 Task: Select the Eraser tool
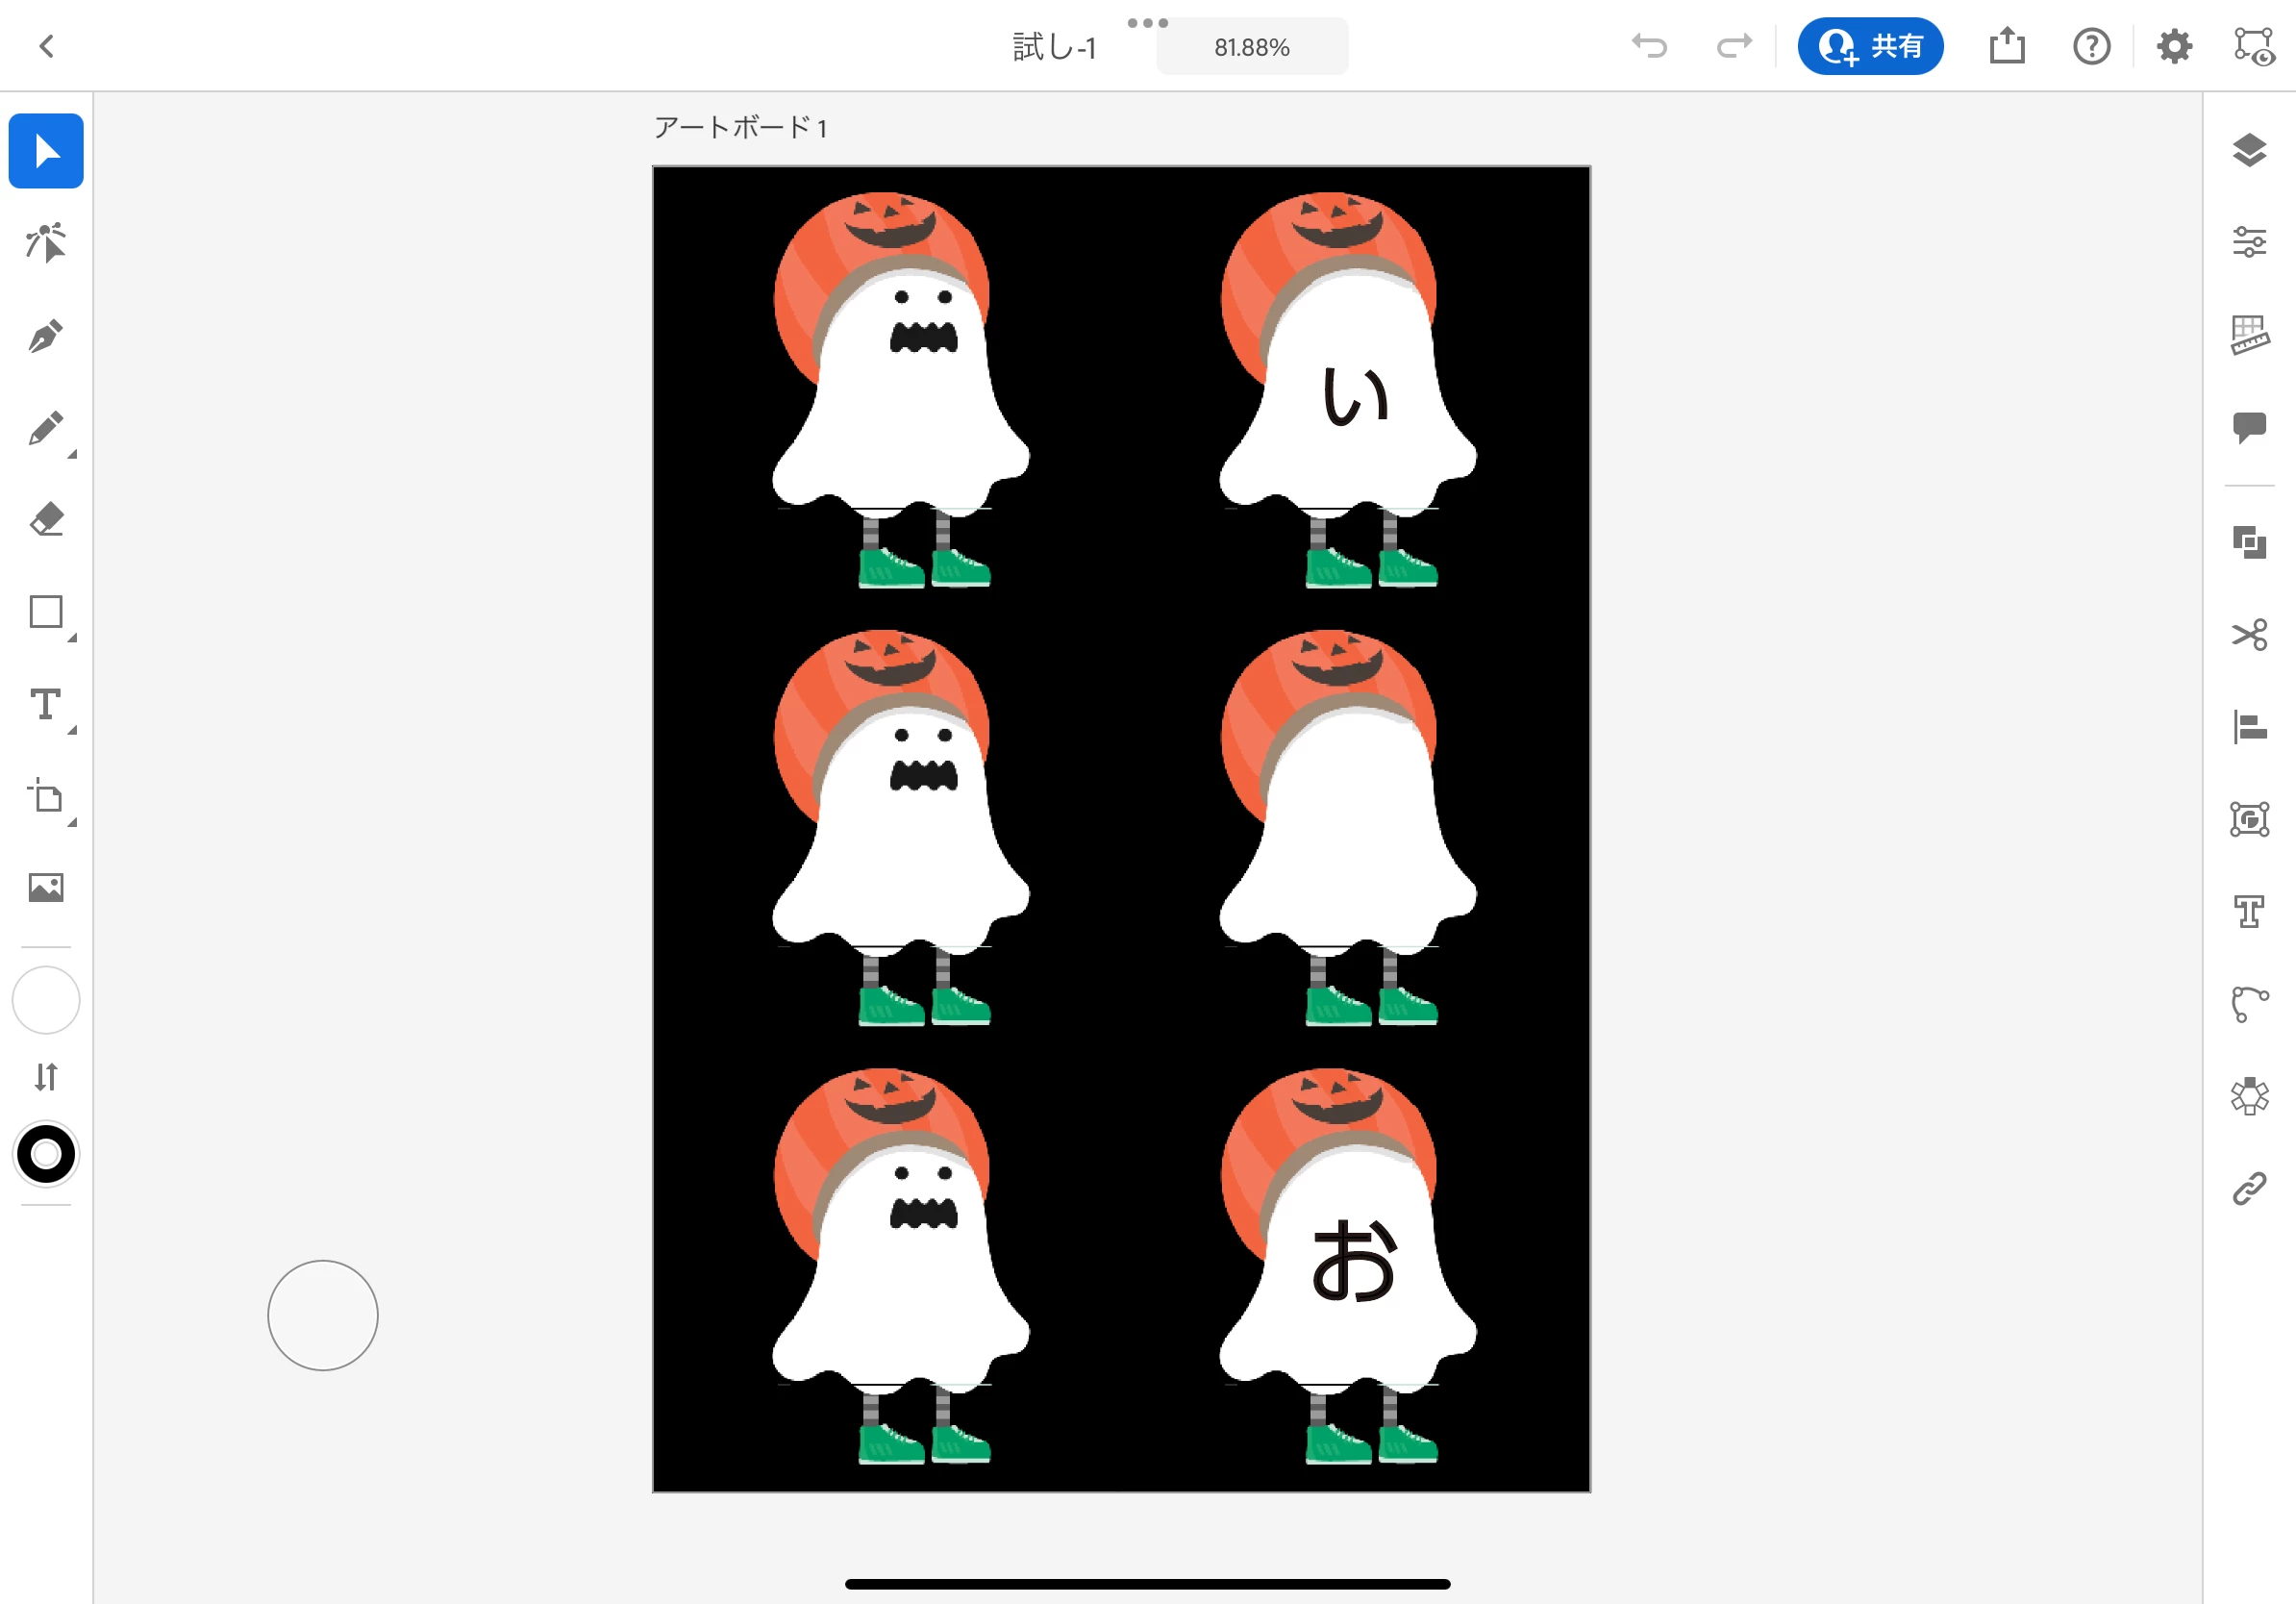[x=46, y=520]
